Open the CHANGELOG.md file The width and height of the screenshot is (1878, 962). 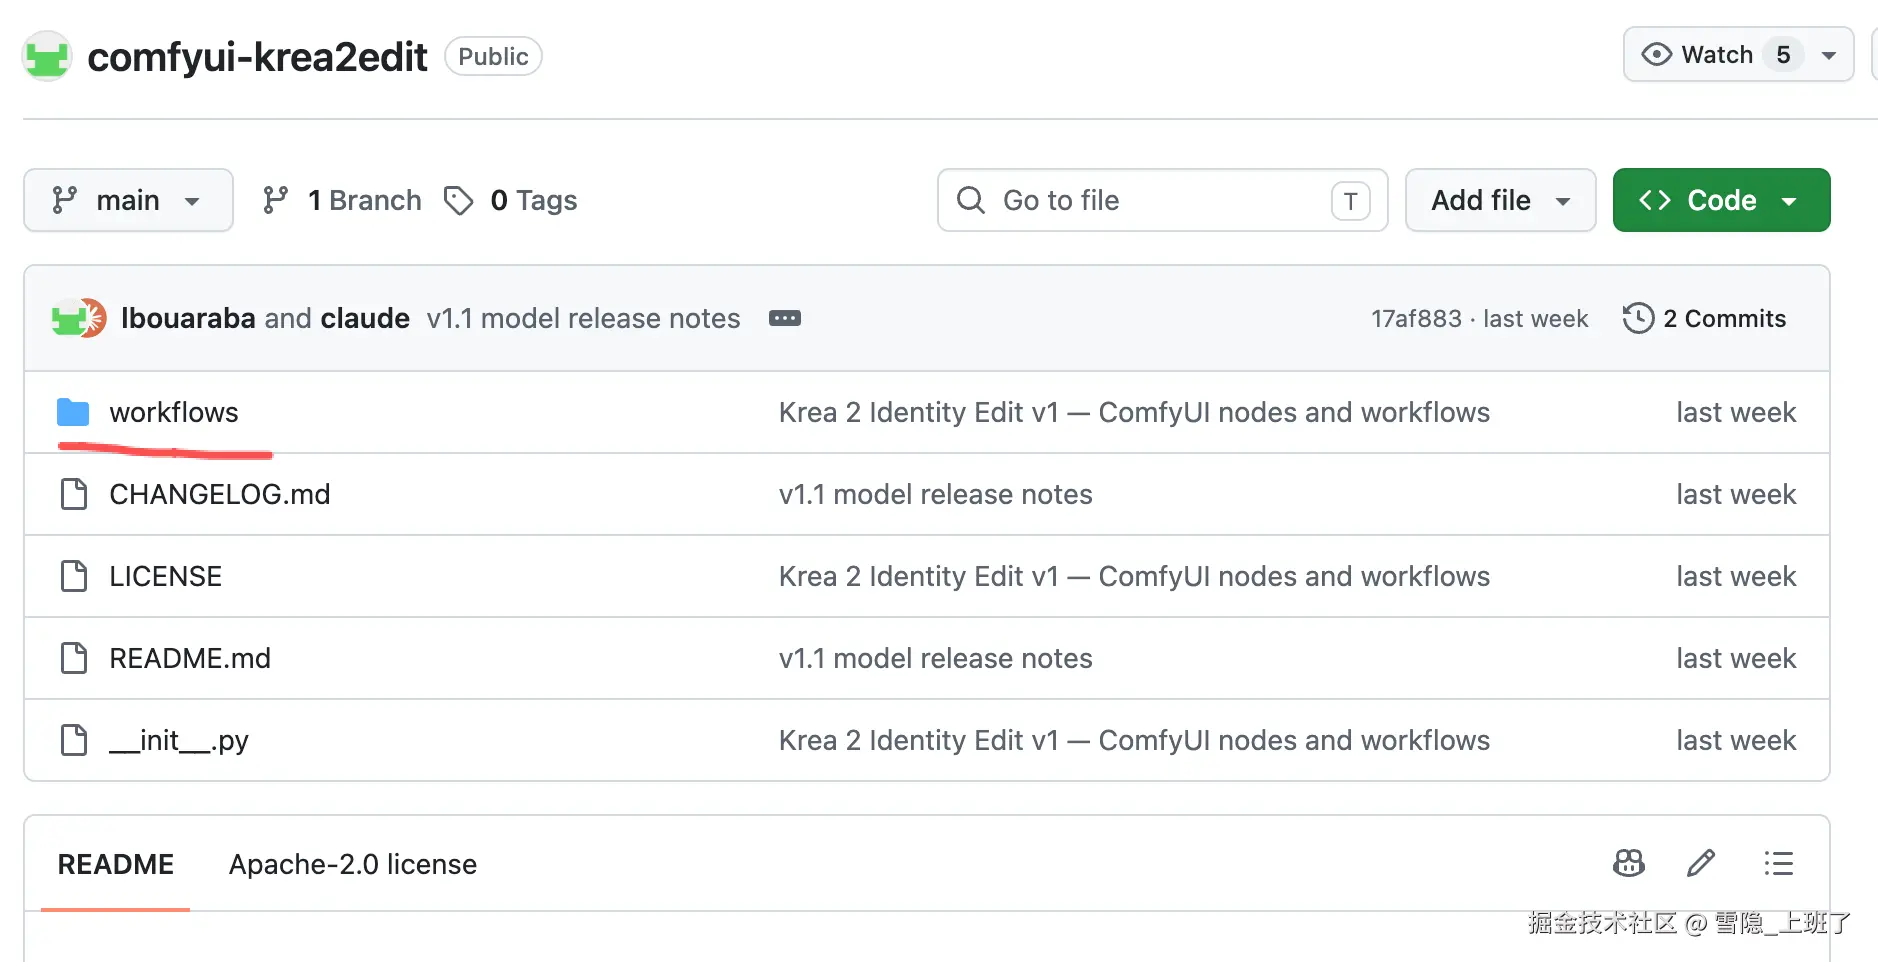220,494
